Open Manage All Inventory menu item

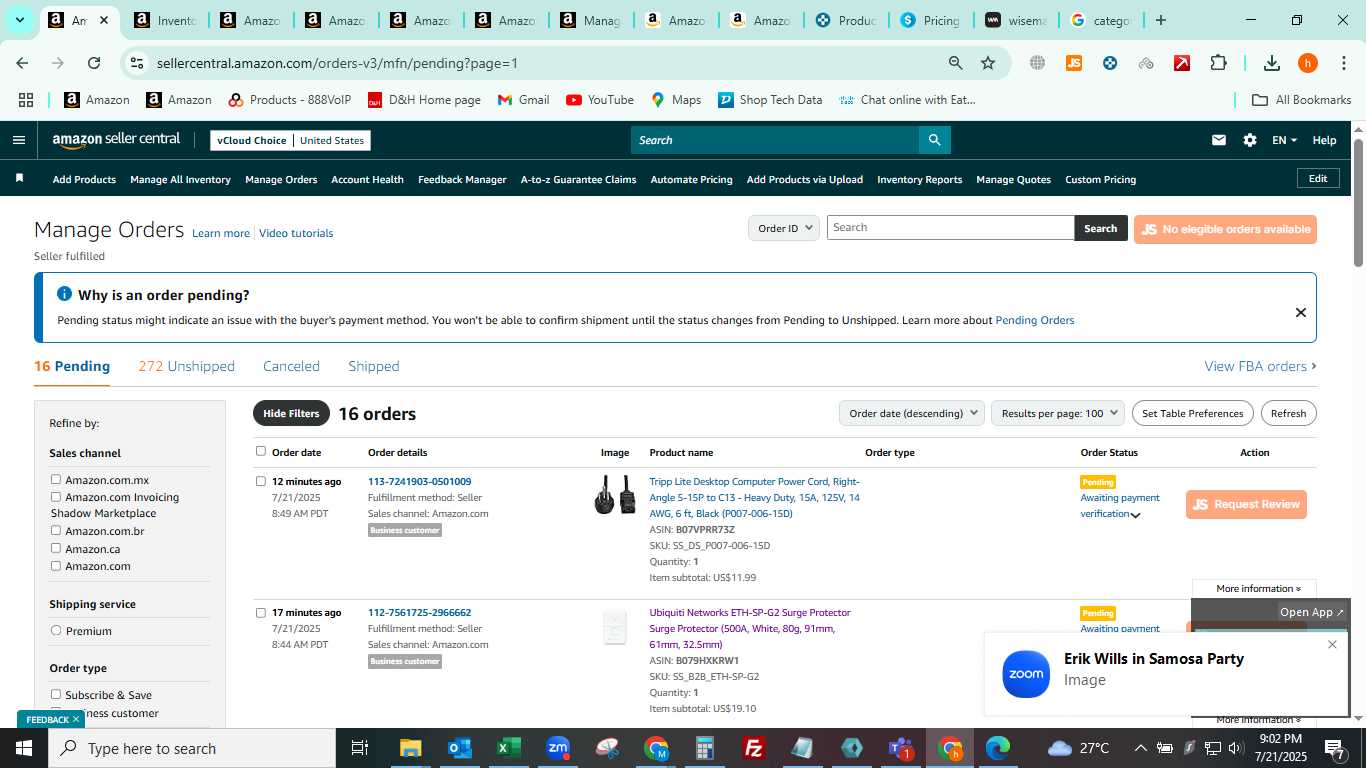(180, 180)
